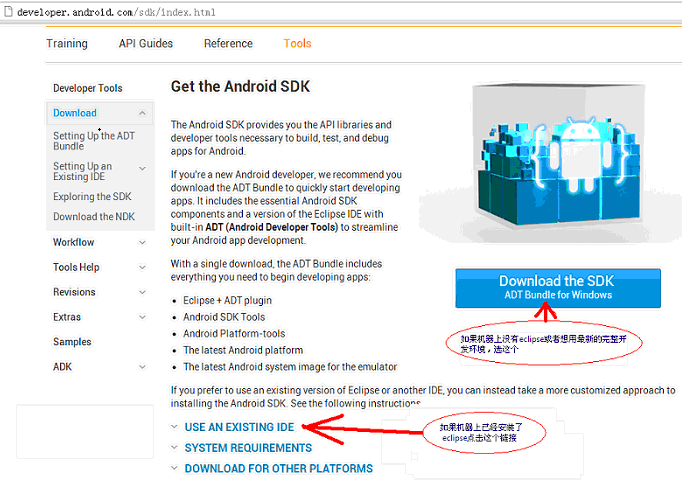The image size is (682, 483).
Task: Open the Revisions section
Action: tap(74, 292)
